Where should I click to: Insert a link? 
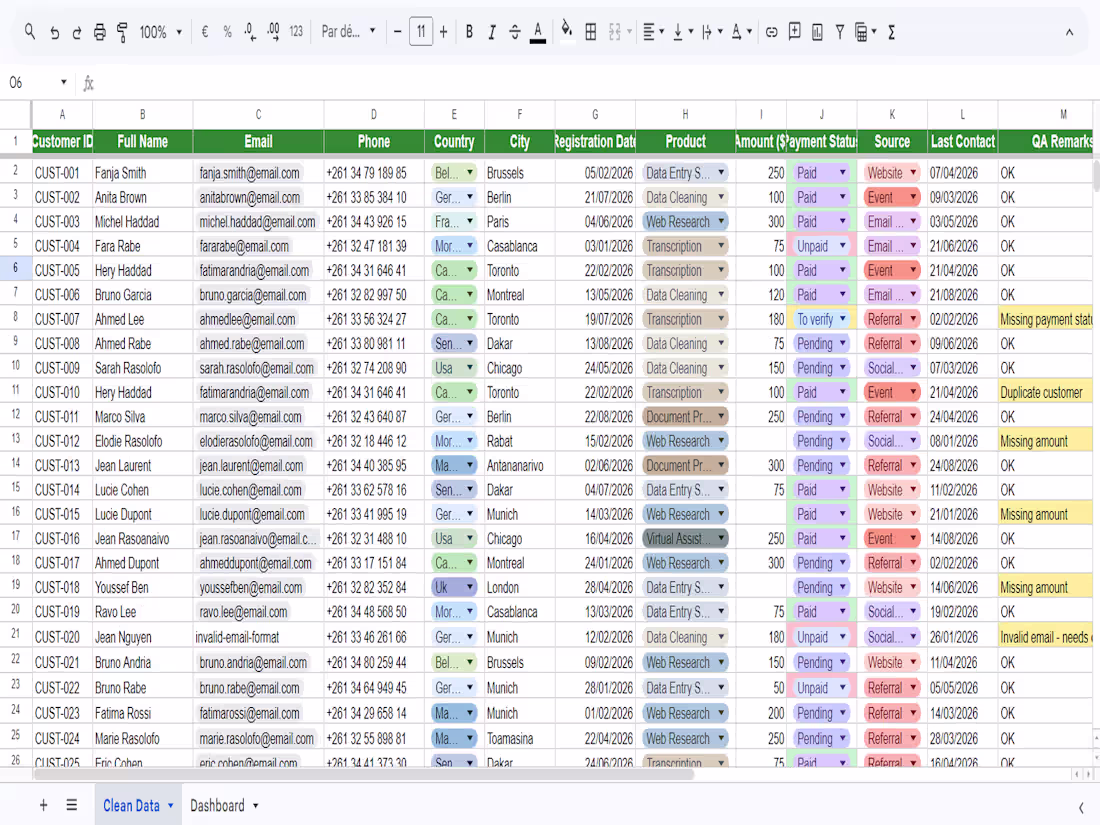[x=772, y=32]
